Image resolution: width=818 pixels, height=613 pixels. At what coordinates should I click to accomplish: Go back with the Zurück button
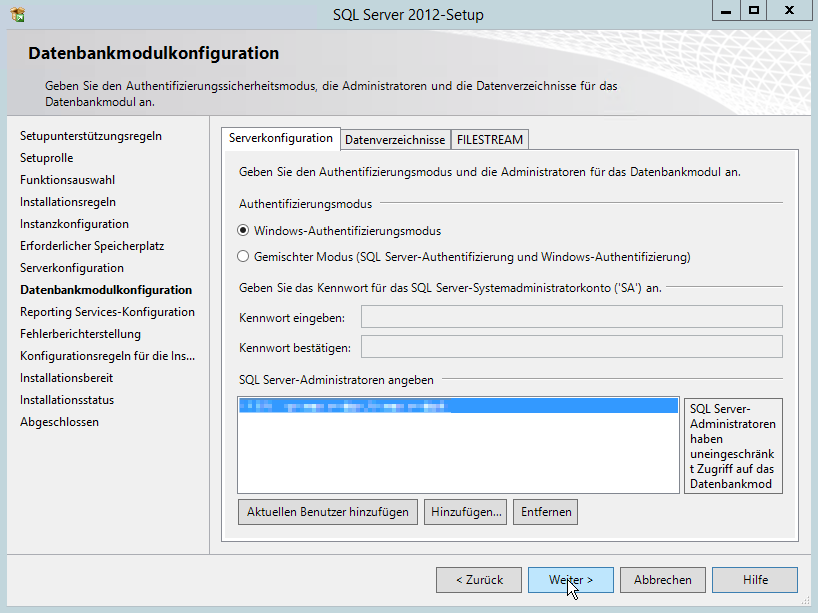pyautogui.click(x=478, y=580)
